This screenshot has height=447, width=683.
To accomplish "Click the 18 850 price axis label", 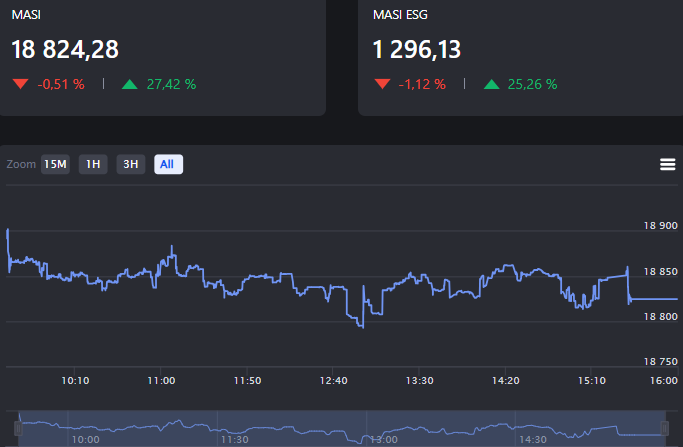I will click(661, 272).
